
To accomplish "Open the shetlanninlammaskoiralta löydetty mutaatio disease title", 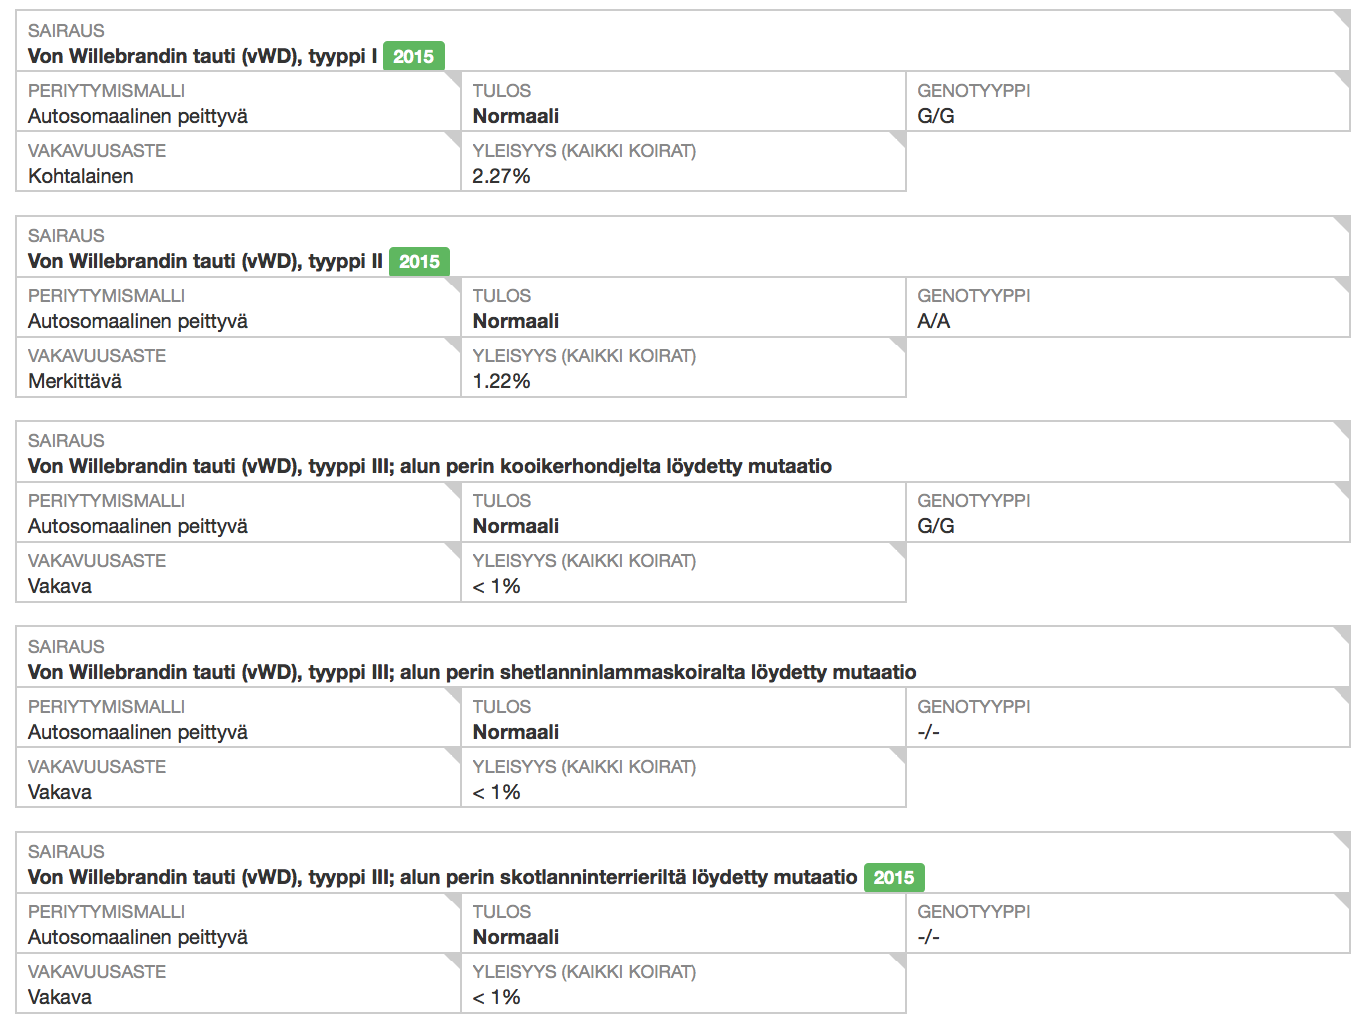I will [x=471, y=673].
